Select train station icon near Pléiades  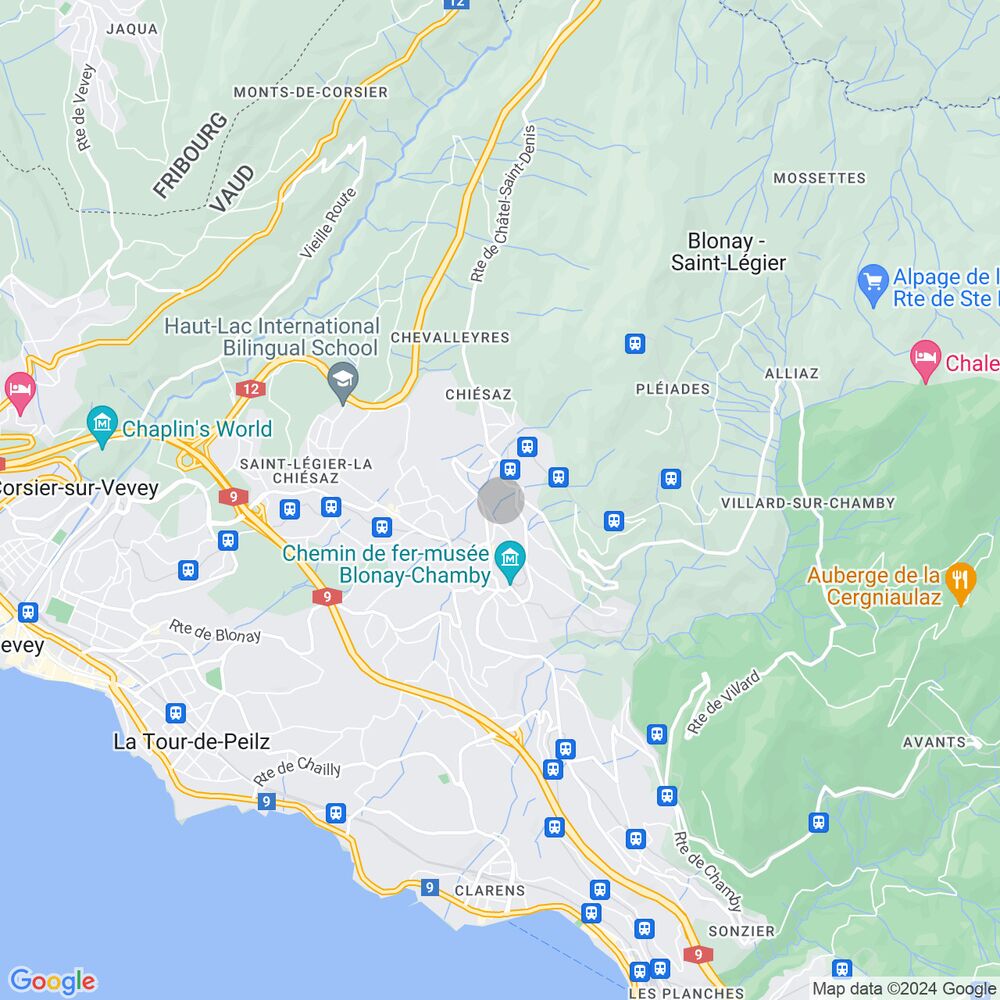[635, 344]
